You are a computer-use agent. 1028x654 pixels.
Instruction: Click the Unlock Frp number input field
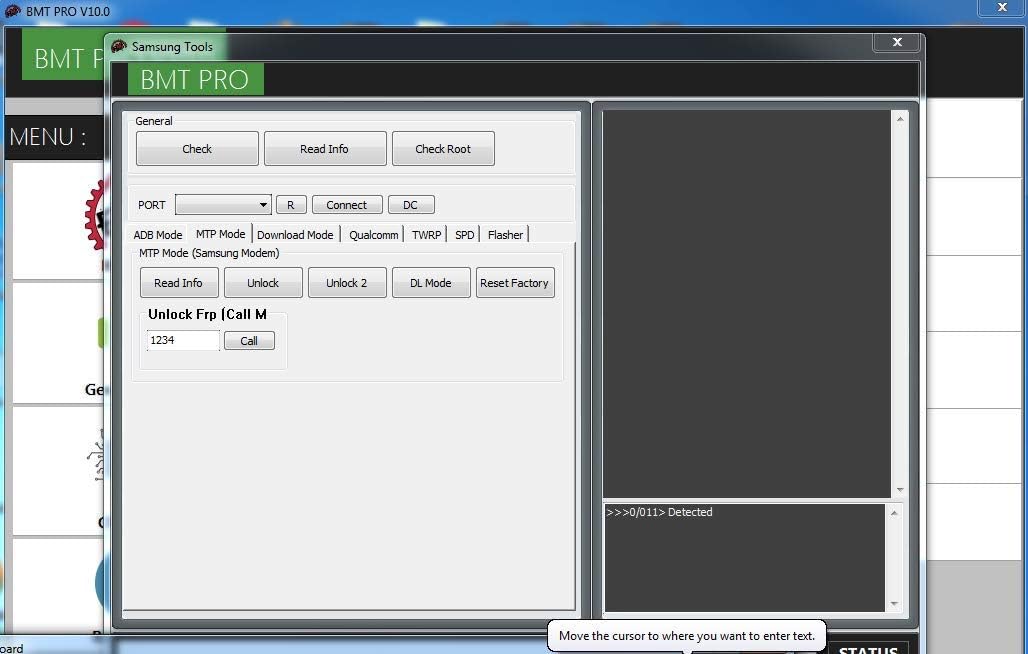183,341
